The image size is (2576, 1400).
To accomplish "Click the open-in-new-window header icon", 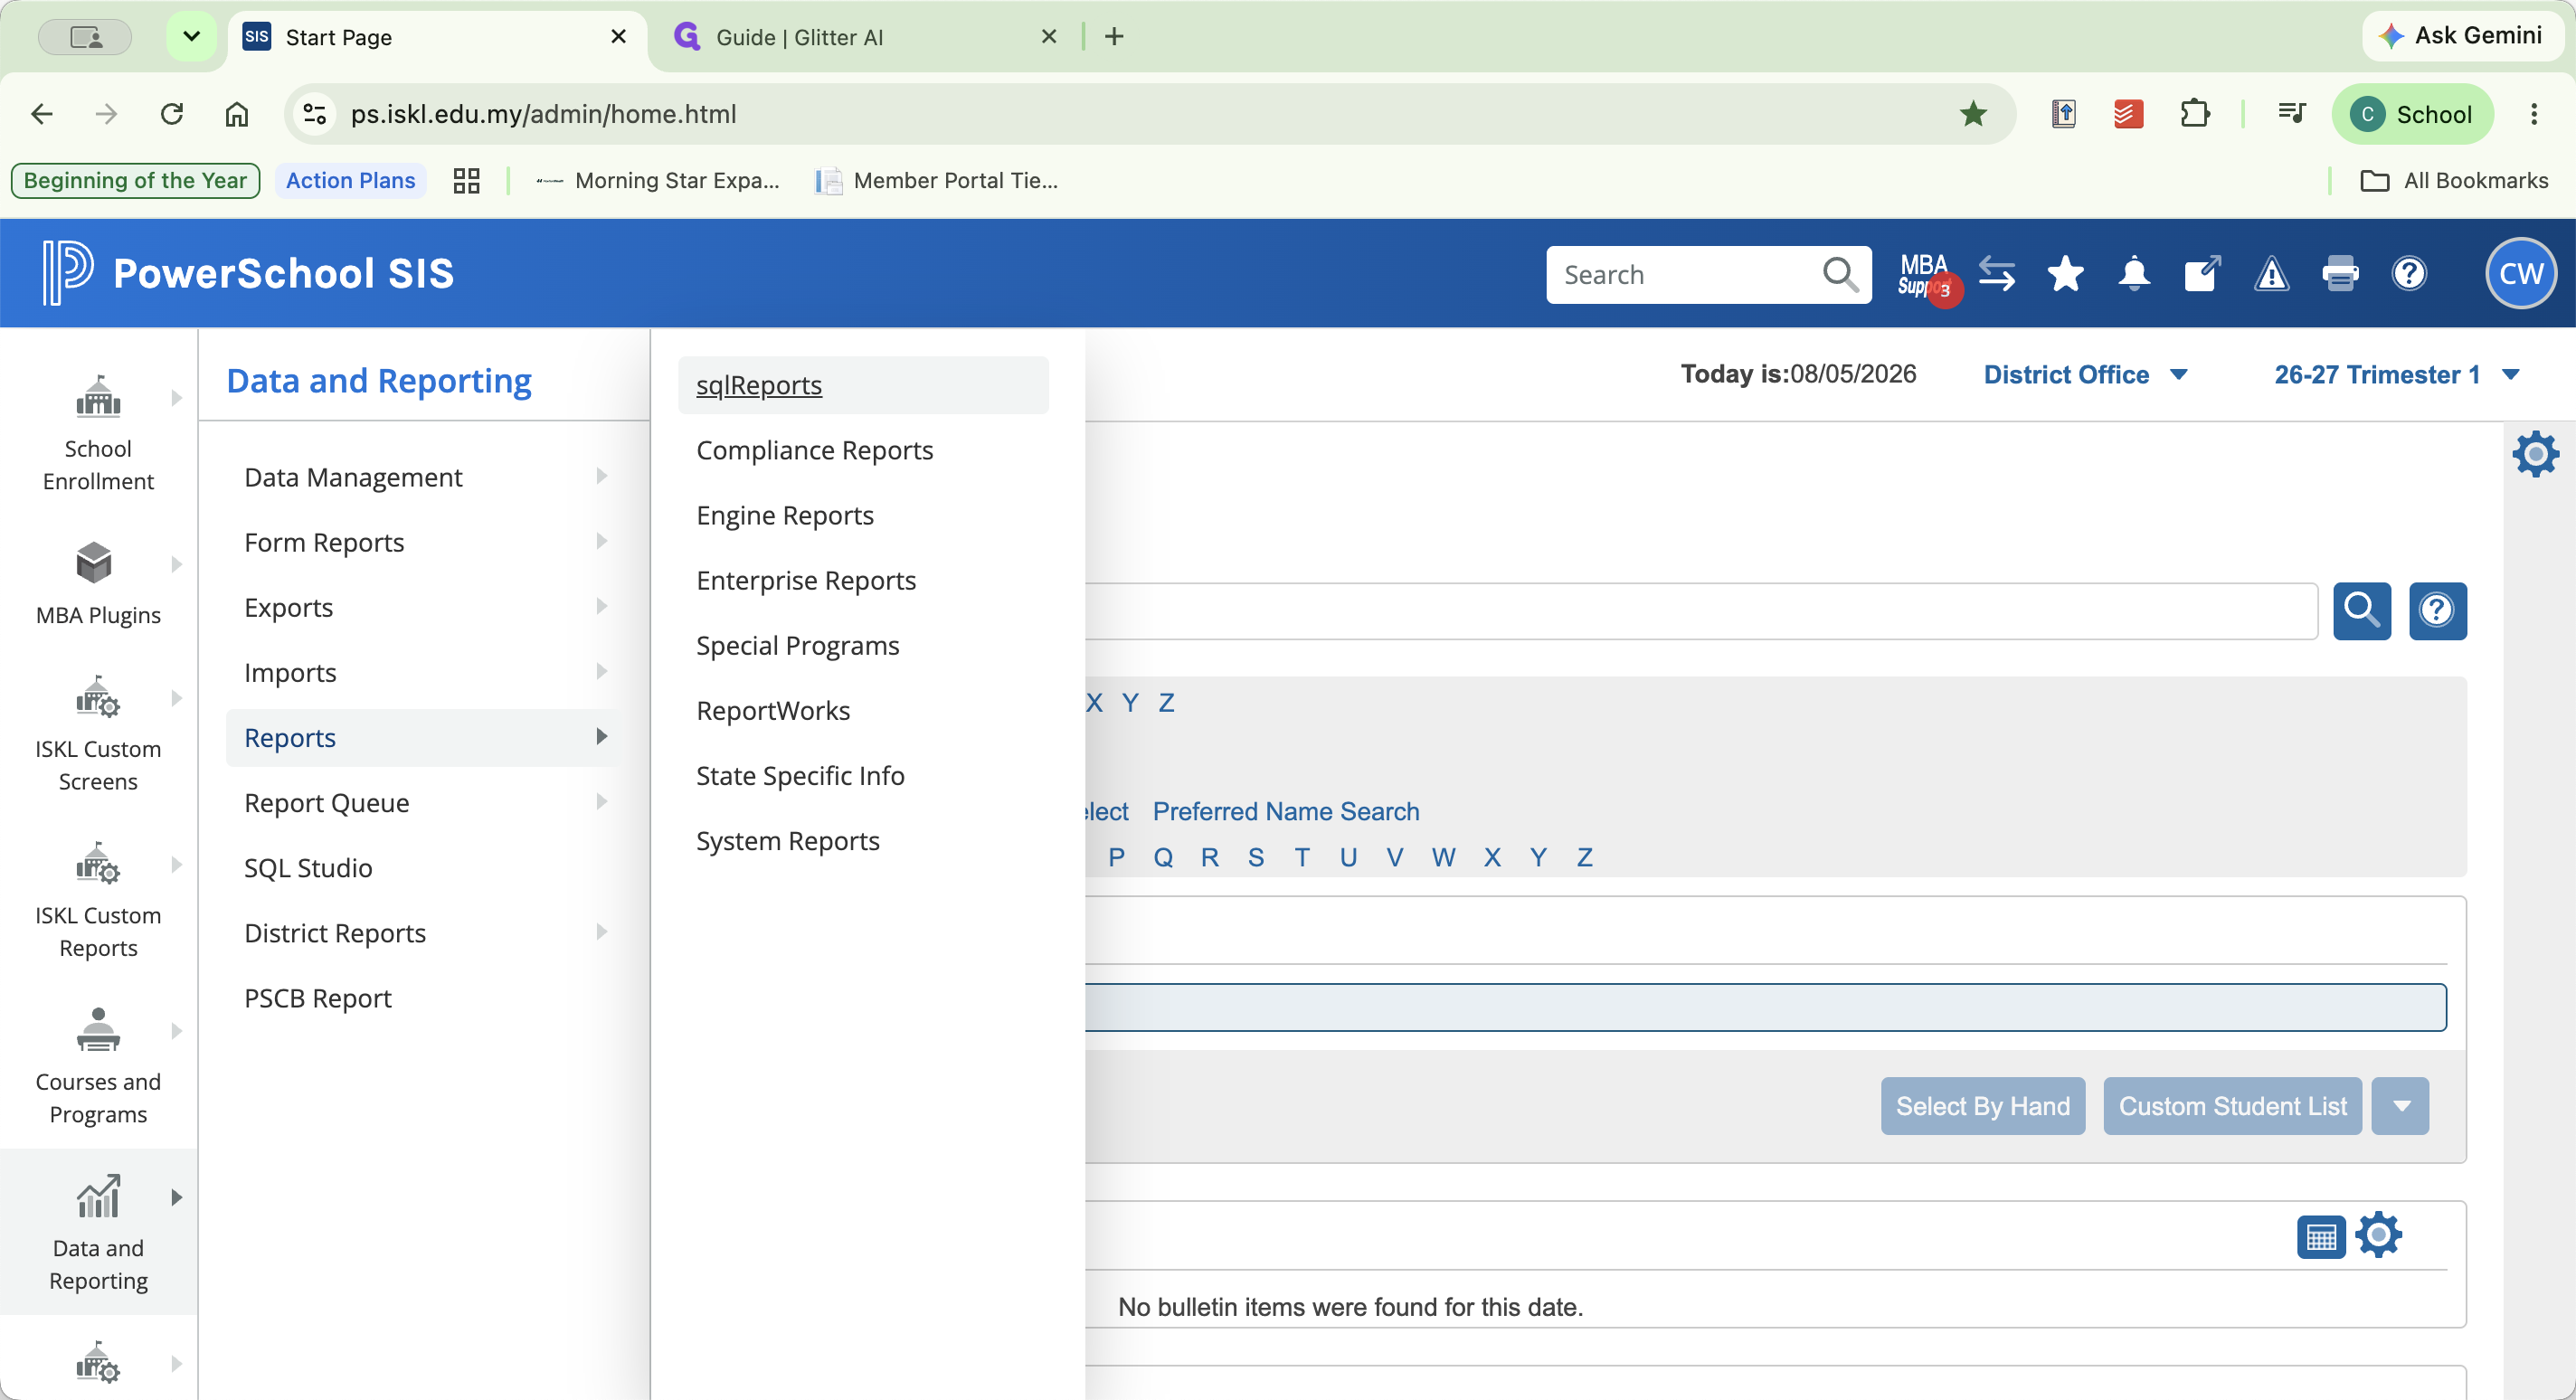I will pyautogui.click(x=2202, y=274).
